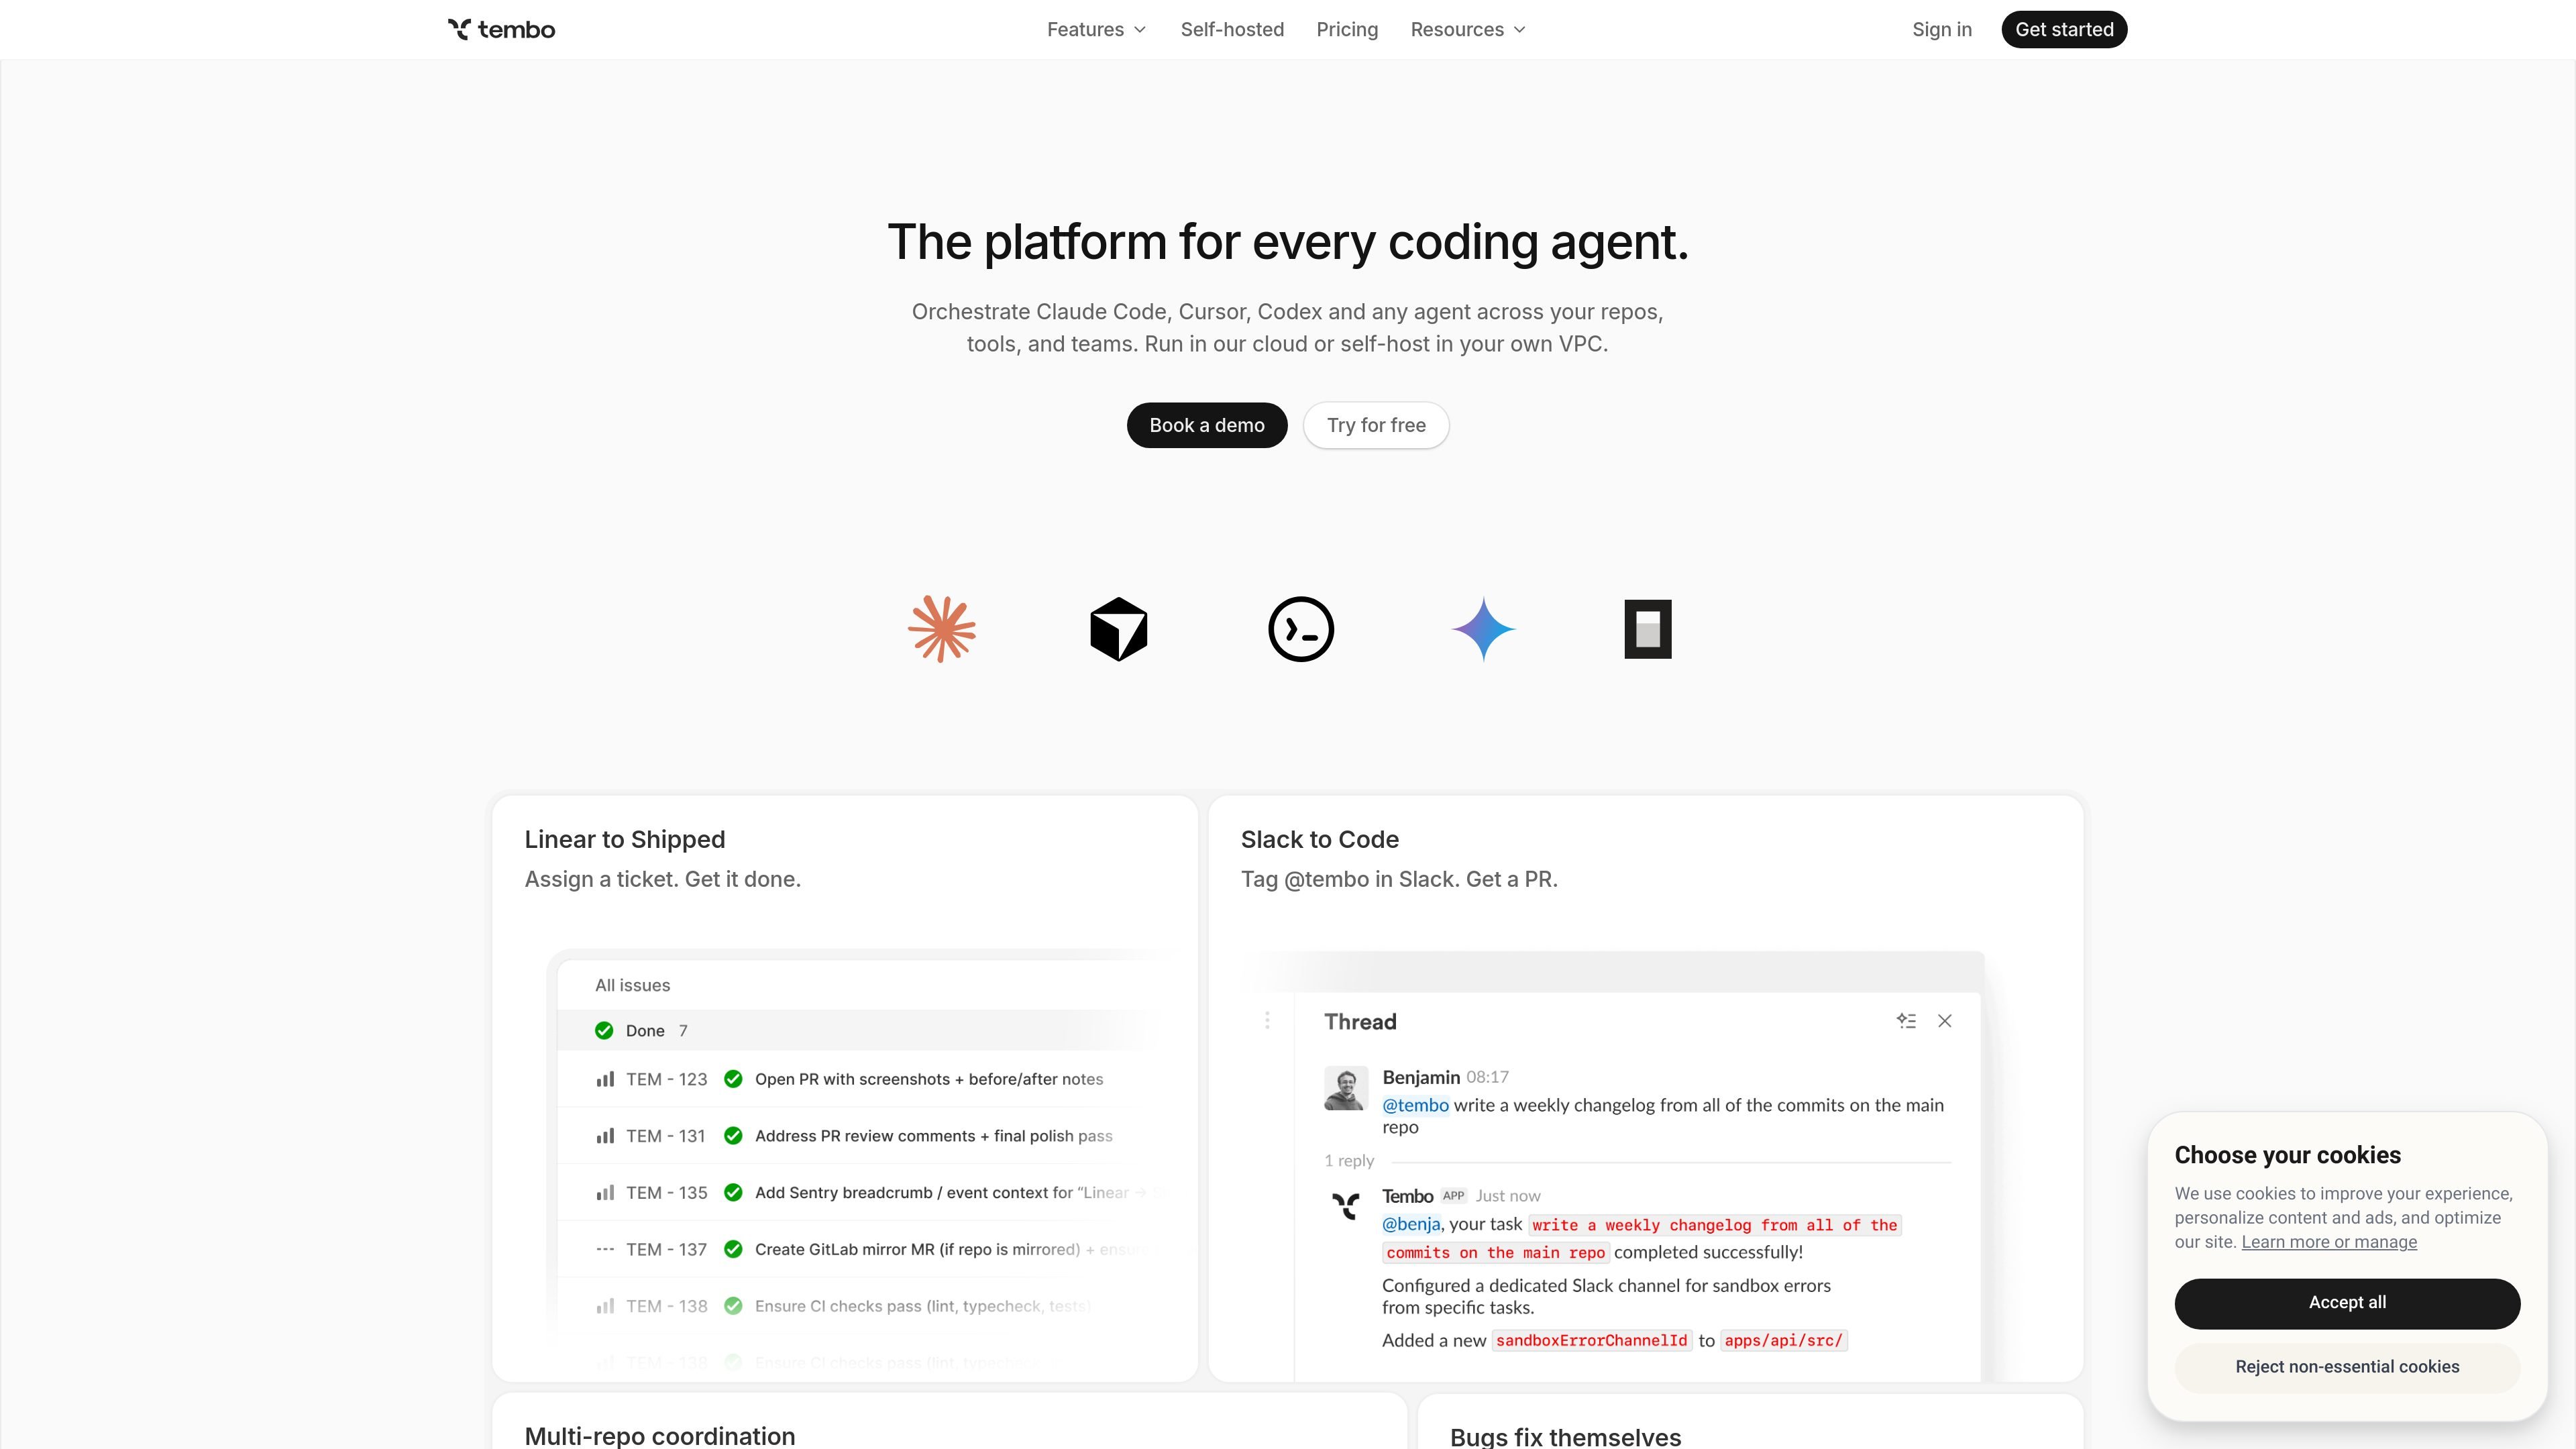The image size is (2576, 1449).
Task: Click the Thread summarize sparkle icon
Action: 1906,1021
